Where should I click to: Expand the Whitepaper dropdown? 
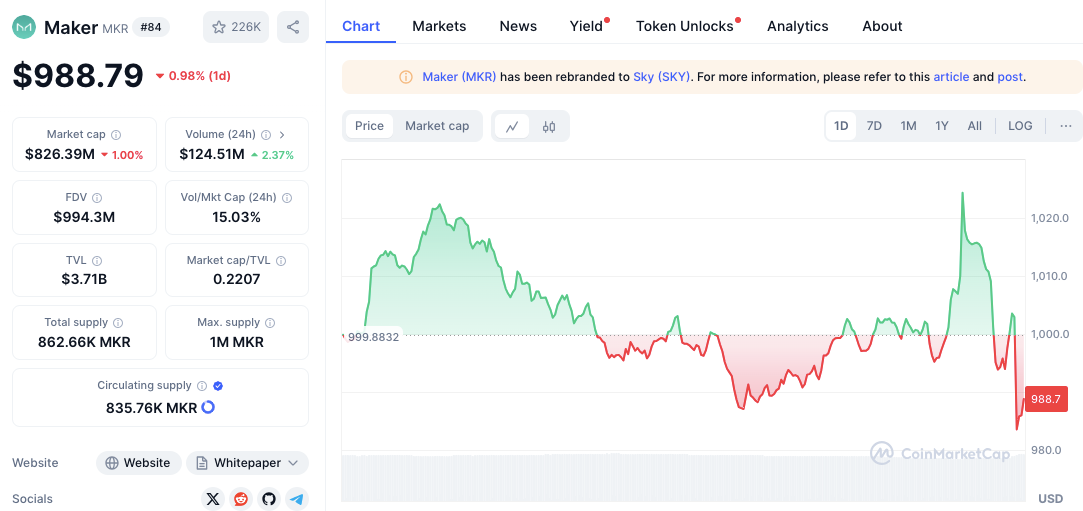click(x=247, y=463)
